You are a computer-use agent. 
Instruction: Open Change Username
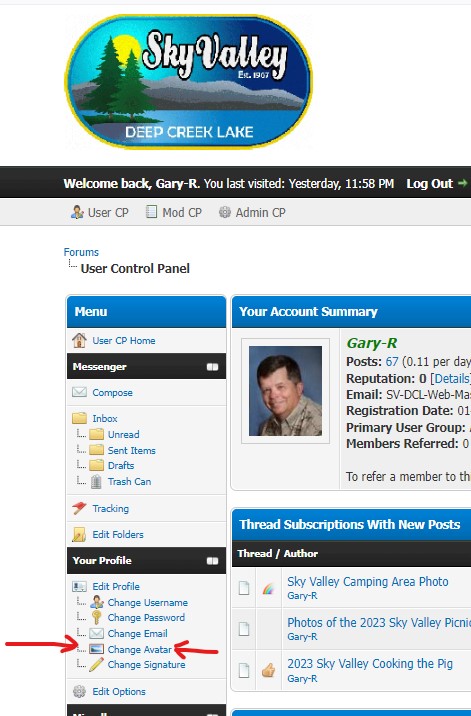coord(148,603)
